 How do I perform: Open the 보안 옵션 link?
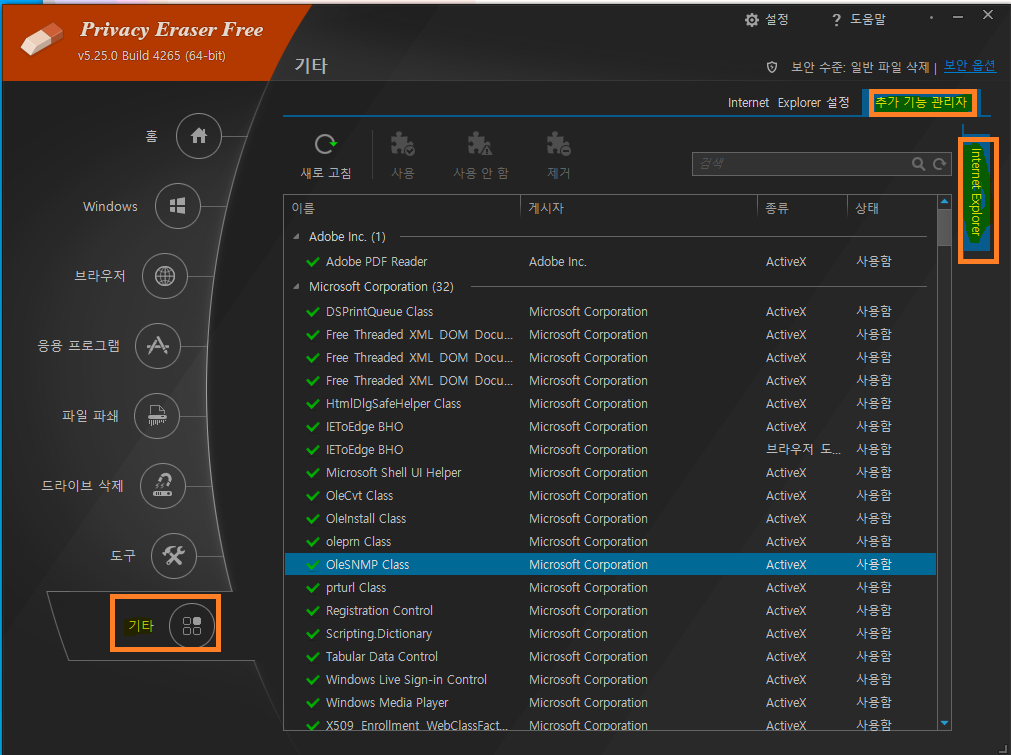click(970, 66)
